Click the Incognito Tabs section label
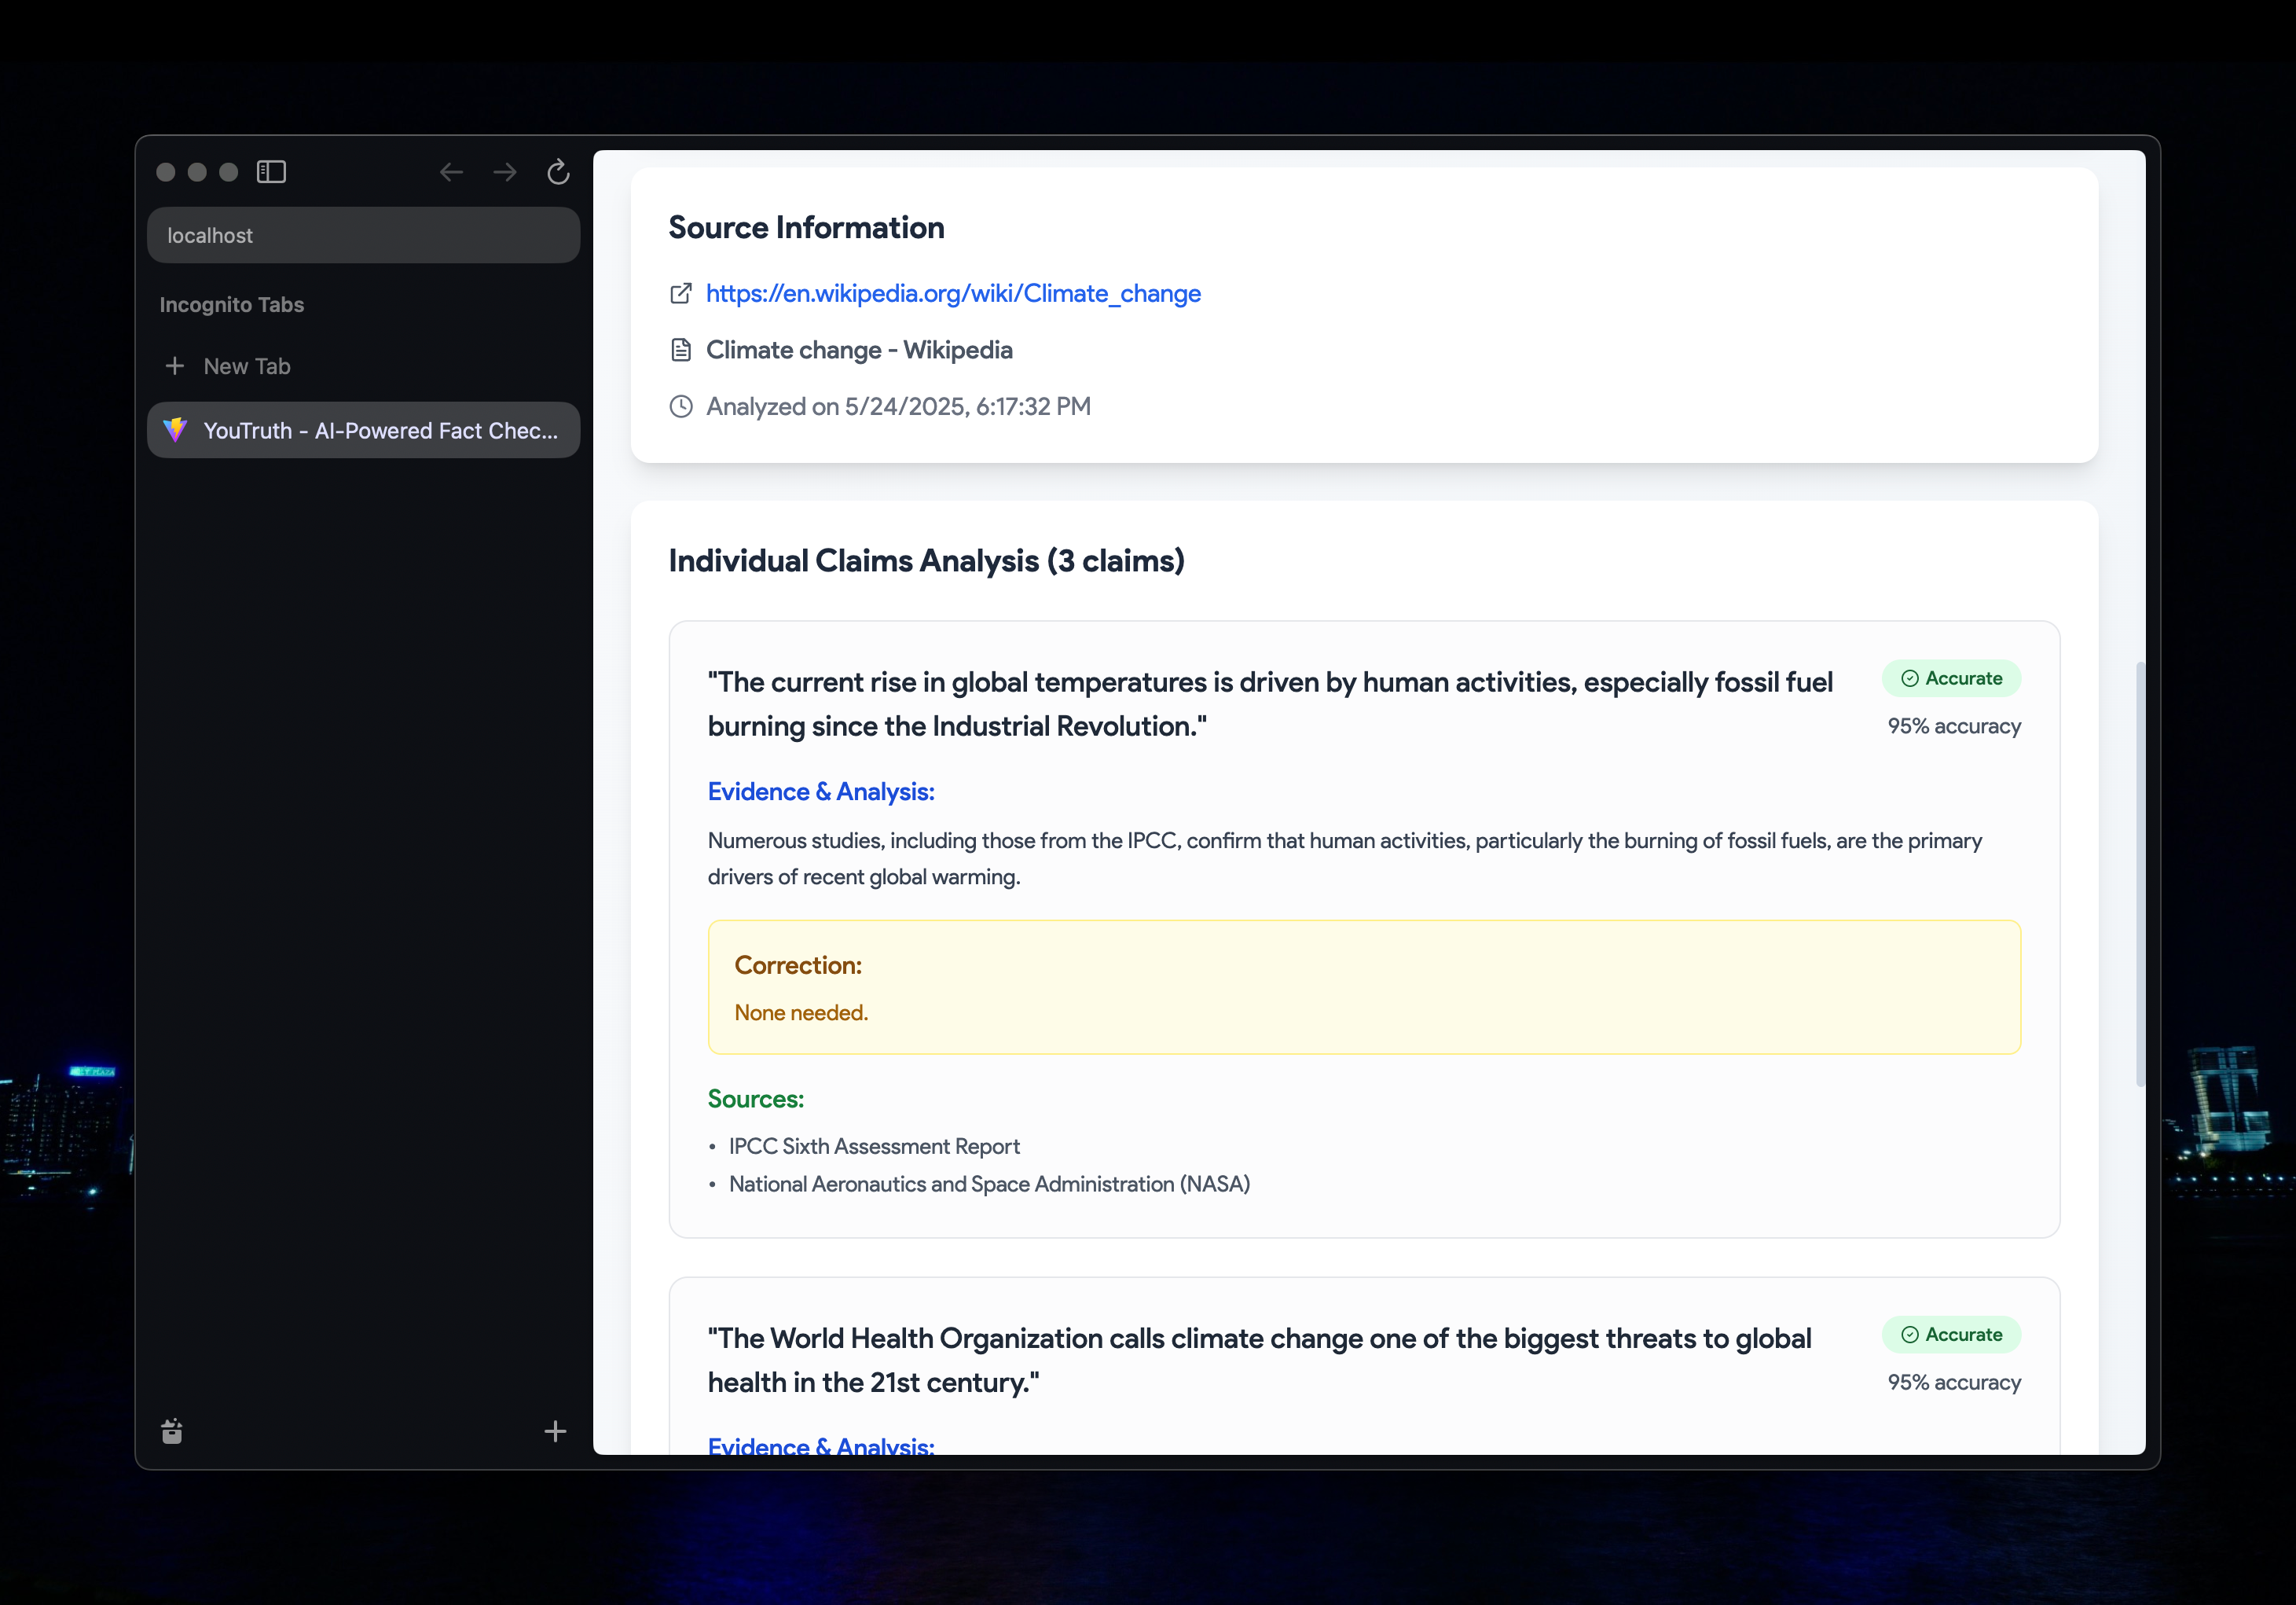This screenshot has width=2296, height=1605. 232,305
